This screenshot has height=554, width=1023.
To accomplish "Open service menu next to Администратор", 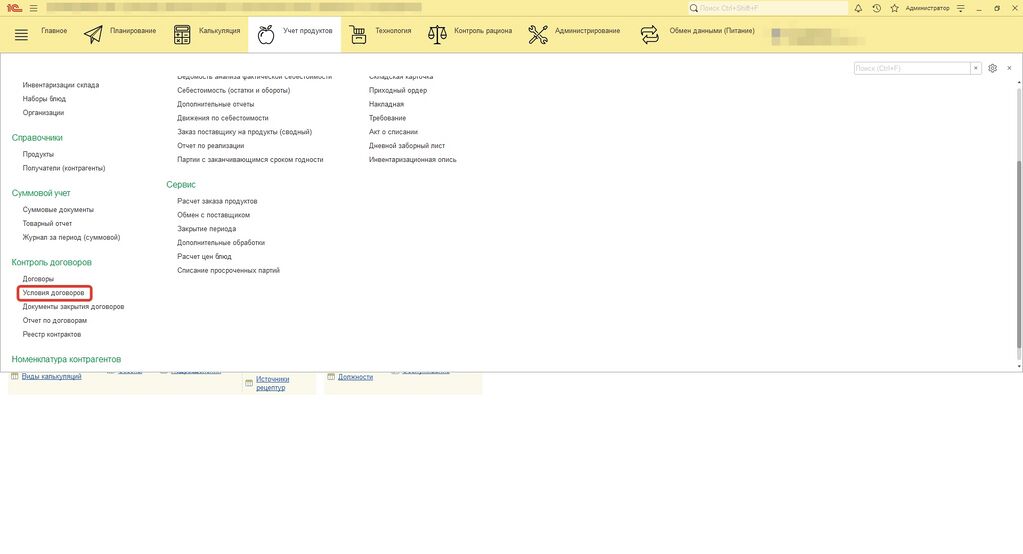I will click(961, 8).
